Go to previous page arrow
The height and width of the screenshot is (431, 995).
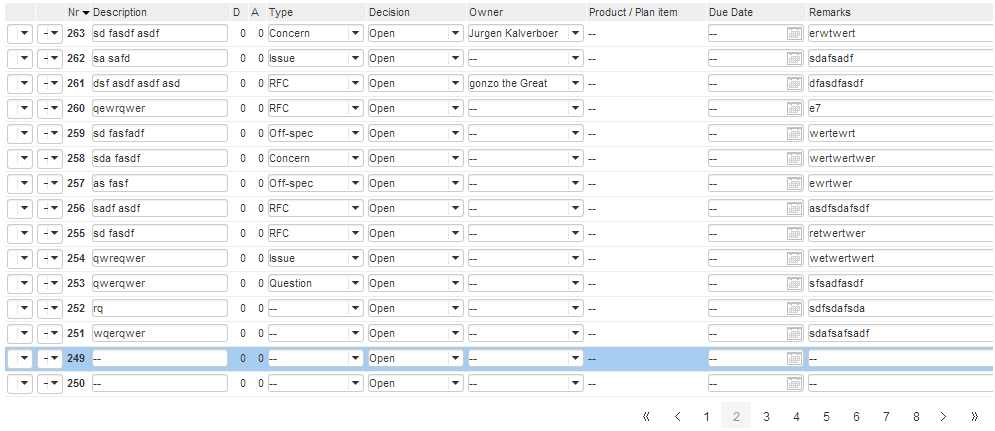tap(677, 416)
